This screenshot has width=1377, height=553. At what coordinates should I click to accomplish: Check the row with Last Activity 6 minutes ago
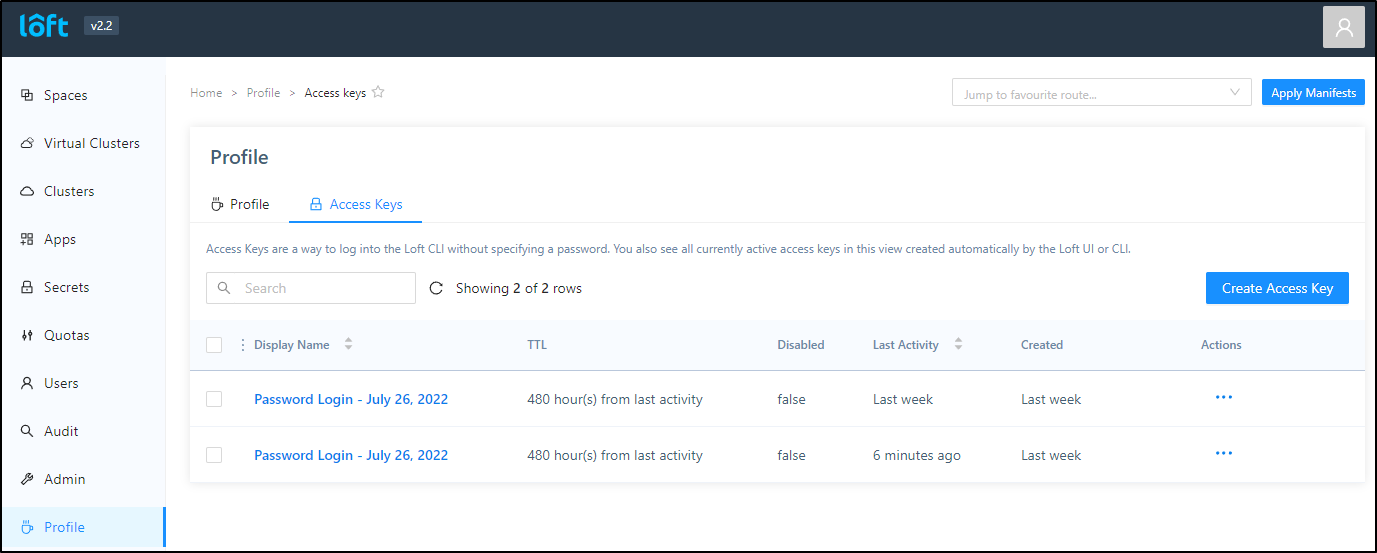tap(214, 455)
